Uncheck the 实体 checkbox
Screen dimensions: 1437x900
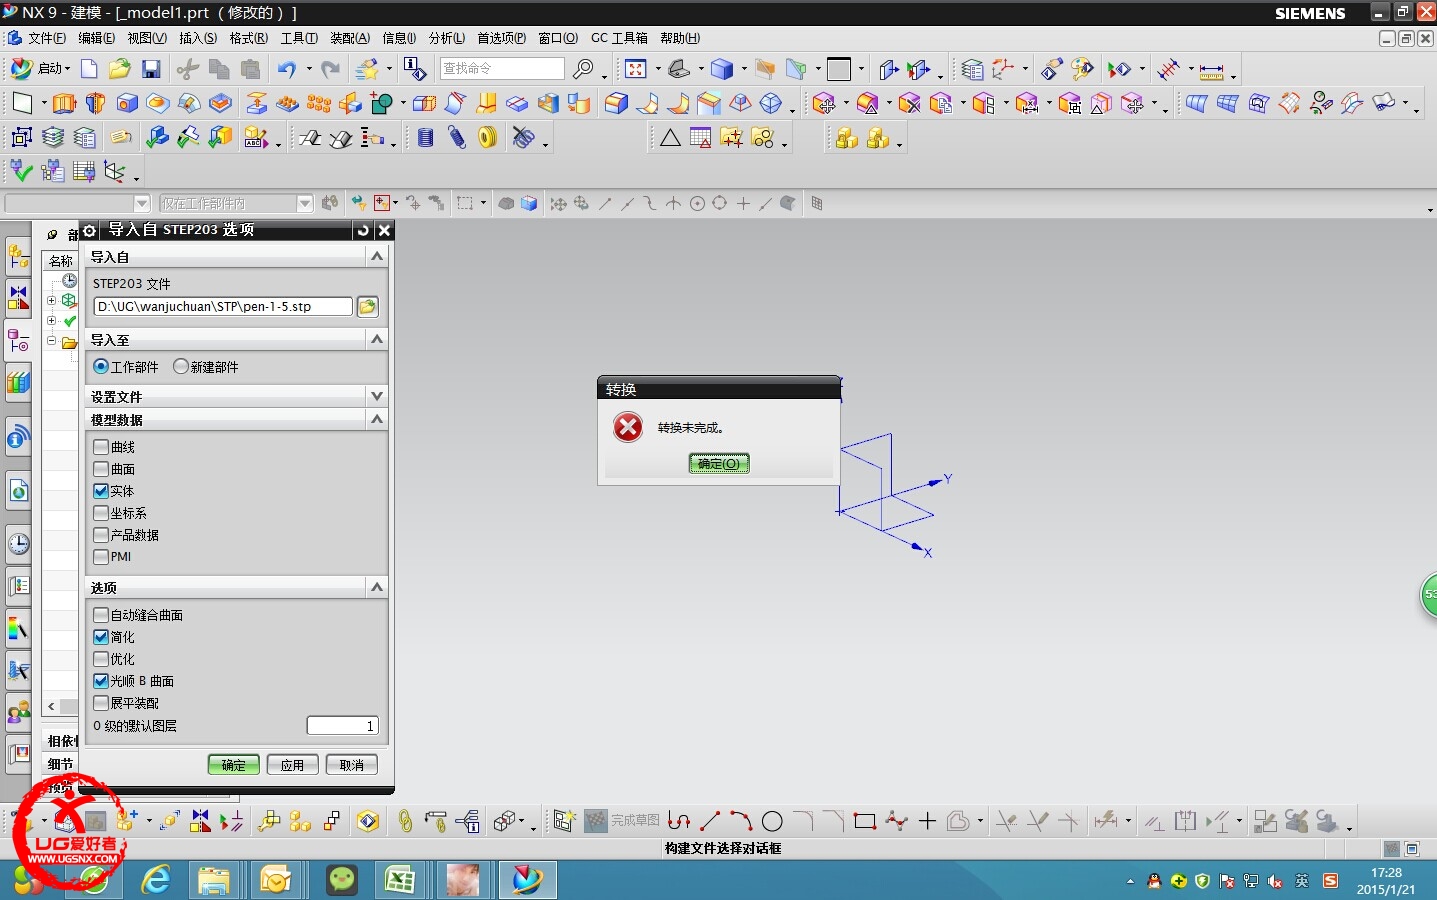coord(101,491)
